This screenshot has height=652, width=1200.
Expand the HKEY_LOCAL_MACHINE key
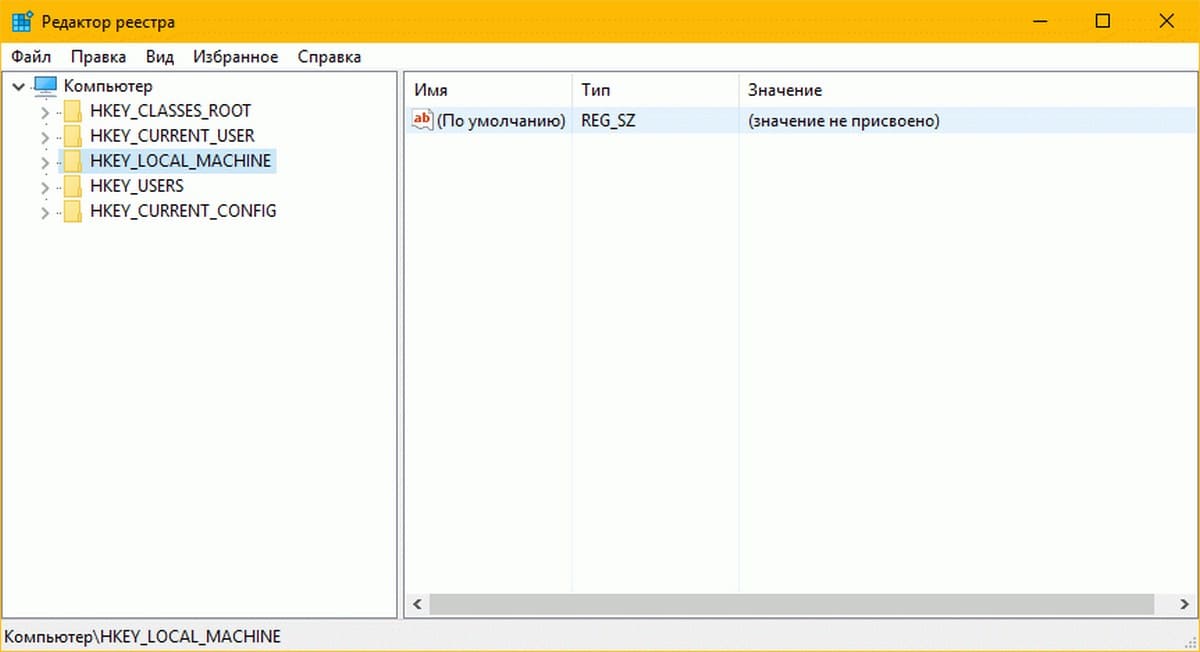coord(44,161)
